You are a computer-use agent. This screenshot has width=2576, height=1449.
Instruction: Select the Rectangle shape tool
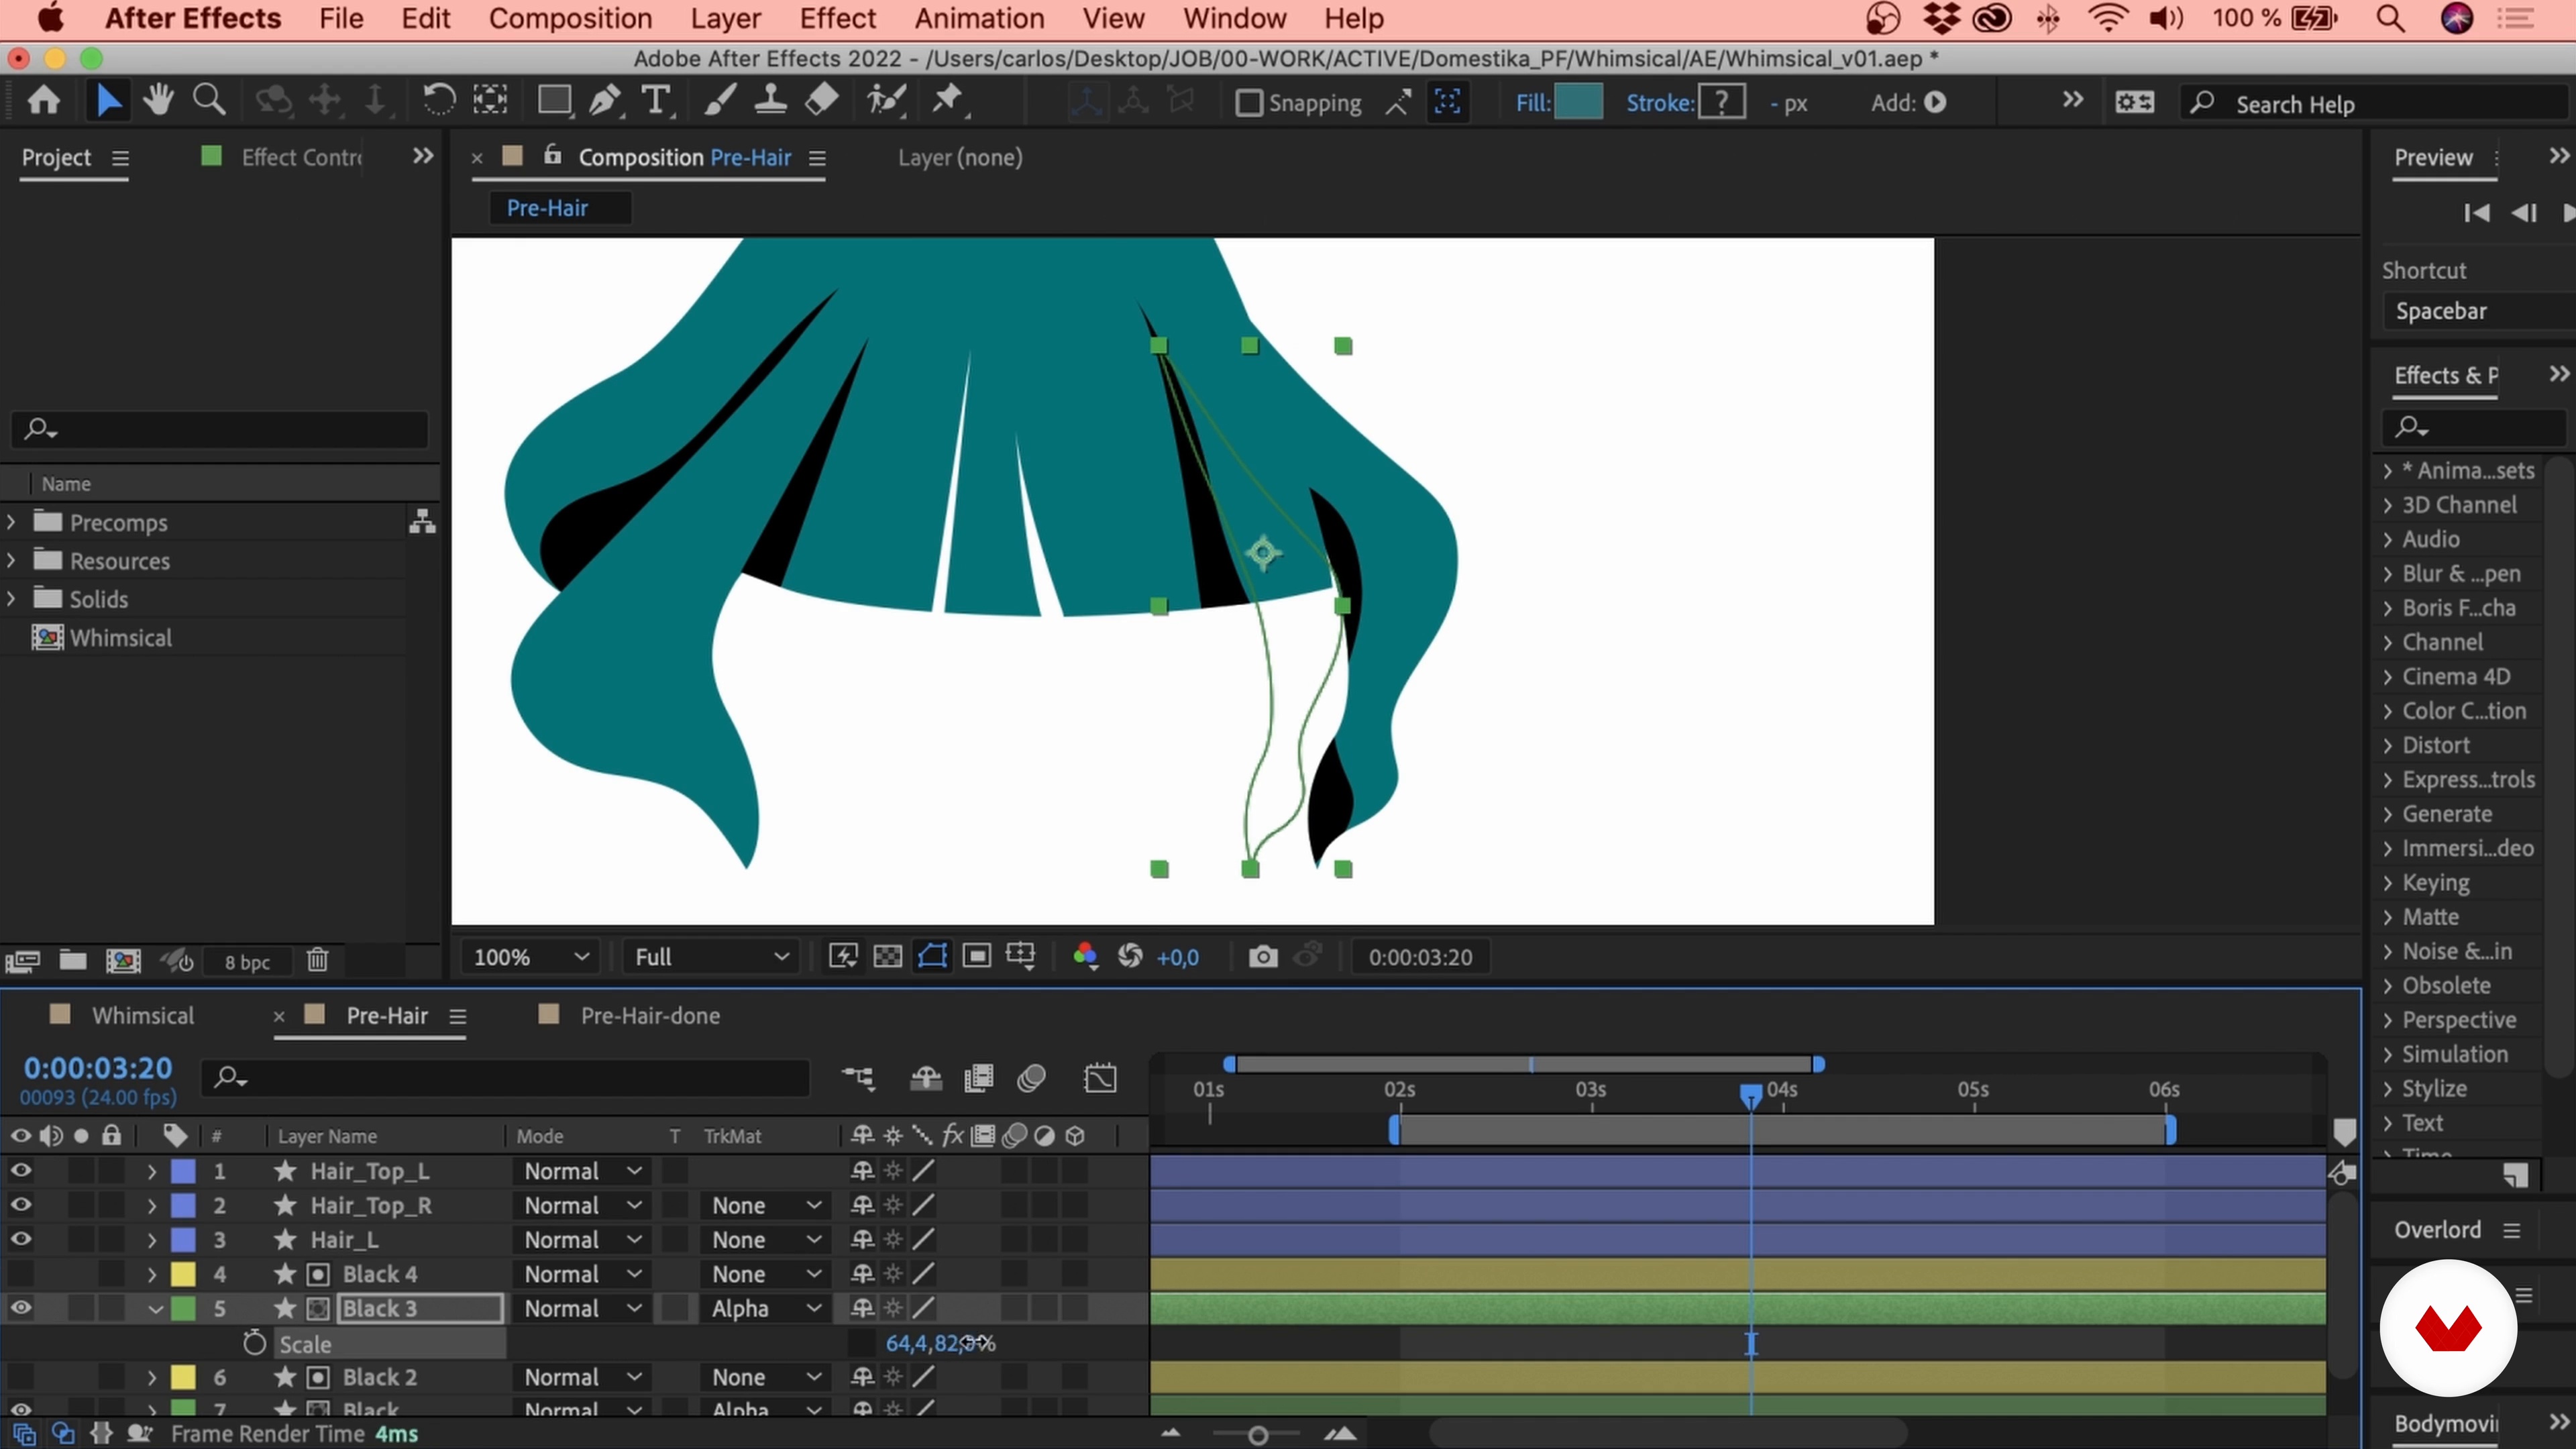554,101
